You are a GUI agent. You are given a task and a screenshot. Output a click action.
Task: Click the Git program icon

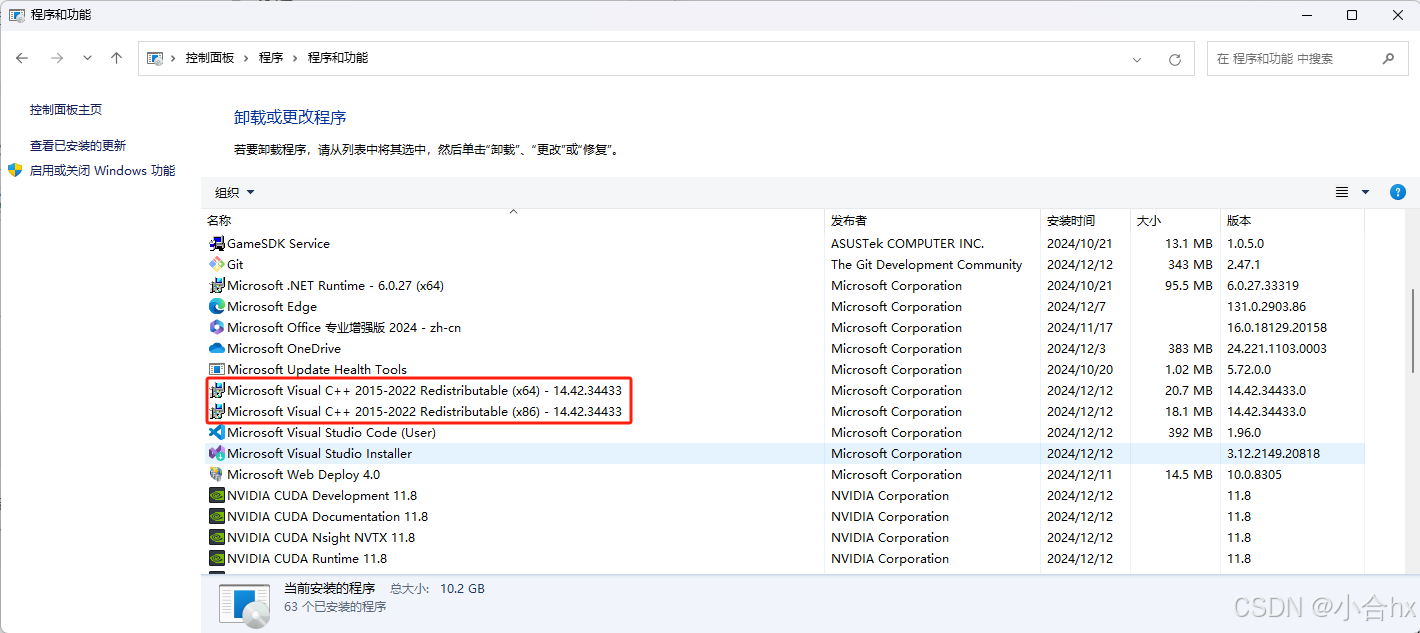coord(217,264)
